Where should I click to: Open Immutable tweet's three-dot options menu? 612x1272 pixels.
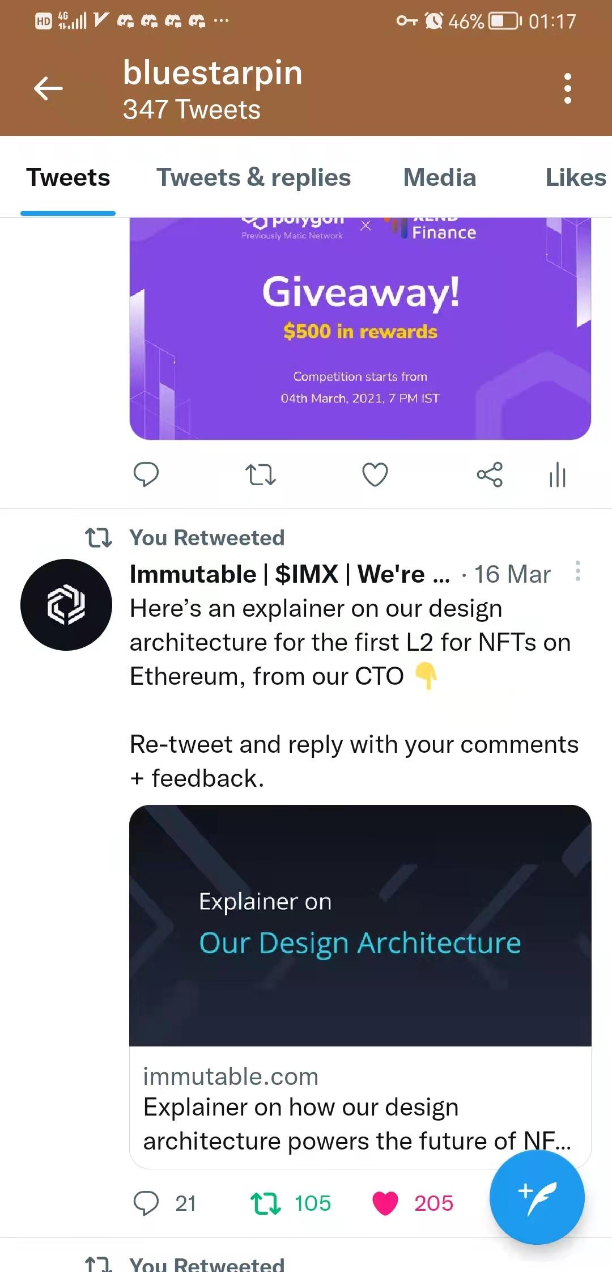coord(578,572)
